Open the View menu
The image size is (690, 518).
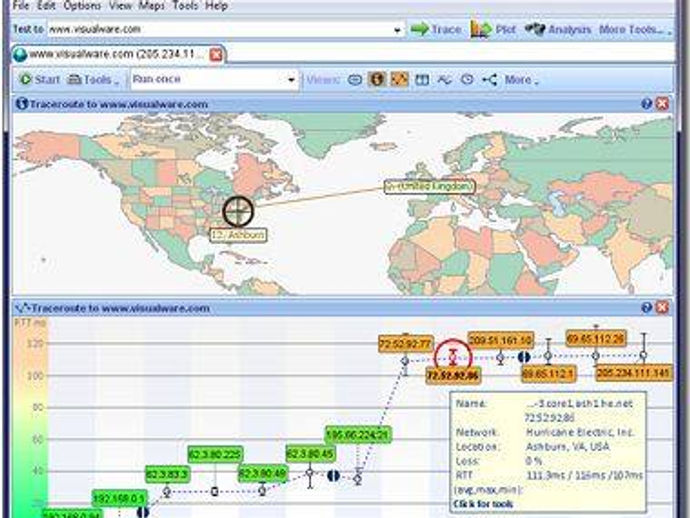pyautogui.click(x=120, y=6)
